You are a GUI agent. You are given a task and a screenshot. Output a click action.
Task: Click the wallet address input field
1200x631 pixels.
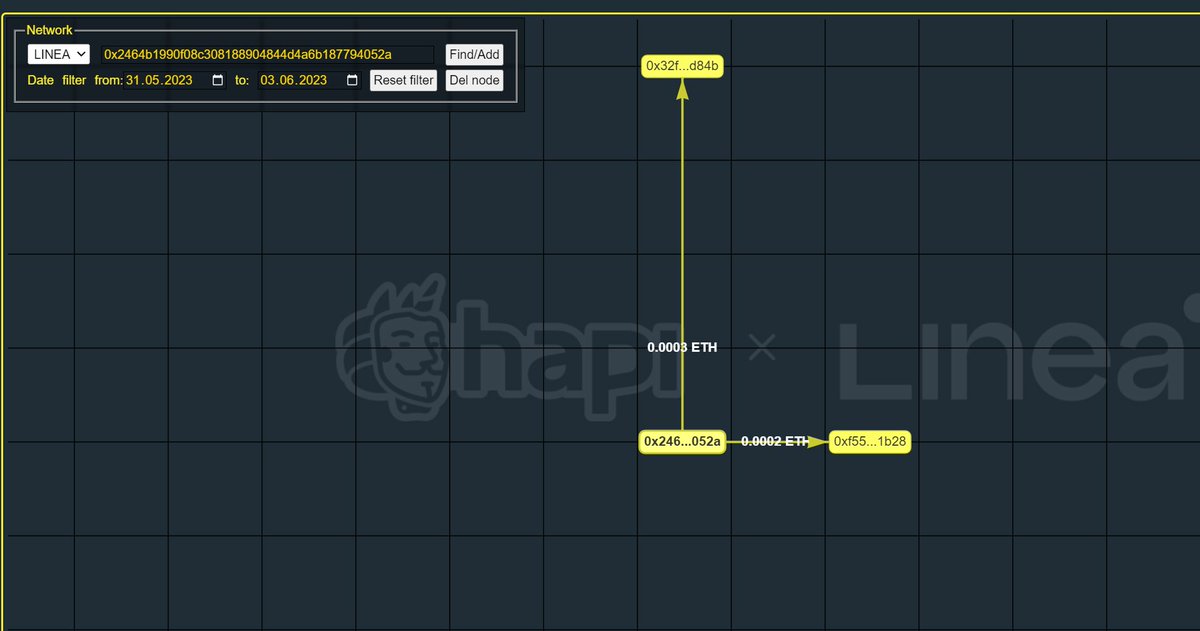[268, 54]
